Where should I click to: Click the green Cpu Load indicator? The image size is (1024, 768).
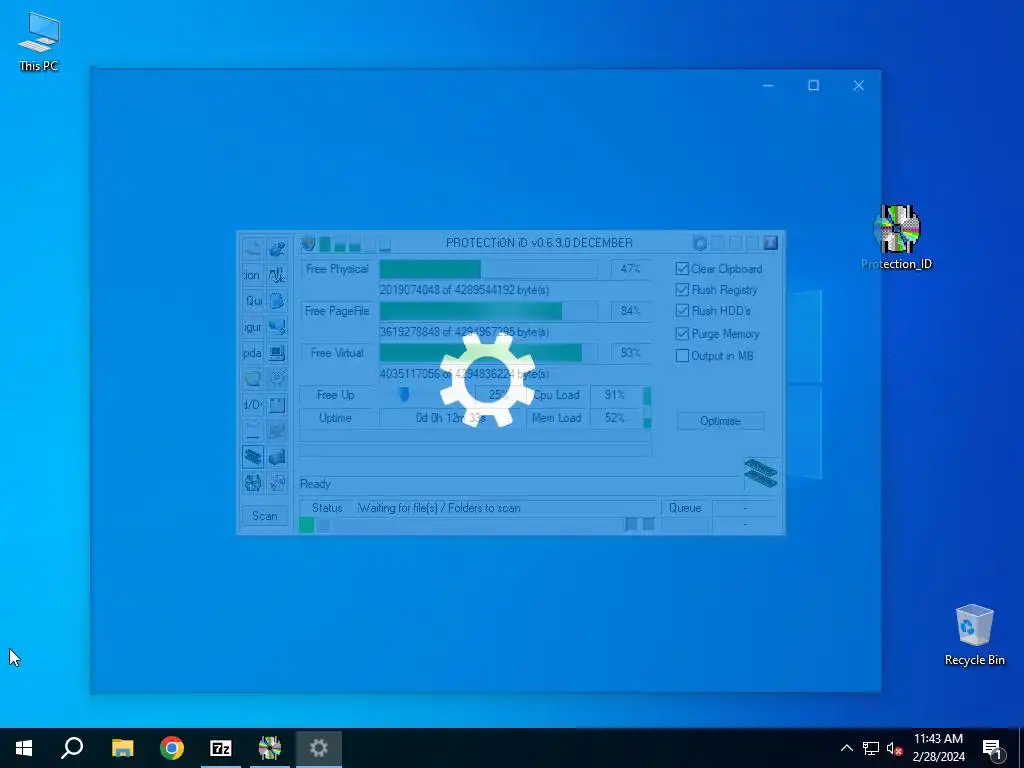point(647,396)
